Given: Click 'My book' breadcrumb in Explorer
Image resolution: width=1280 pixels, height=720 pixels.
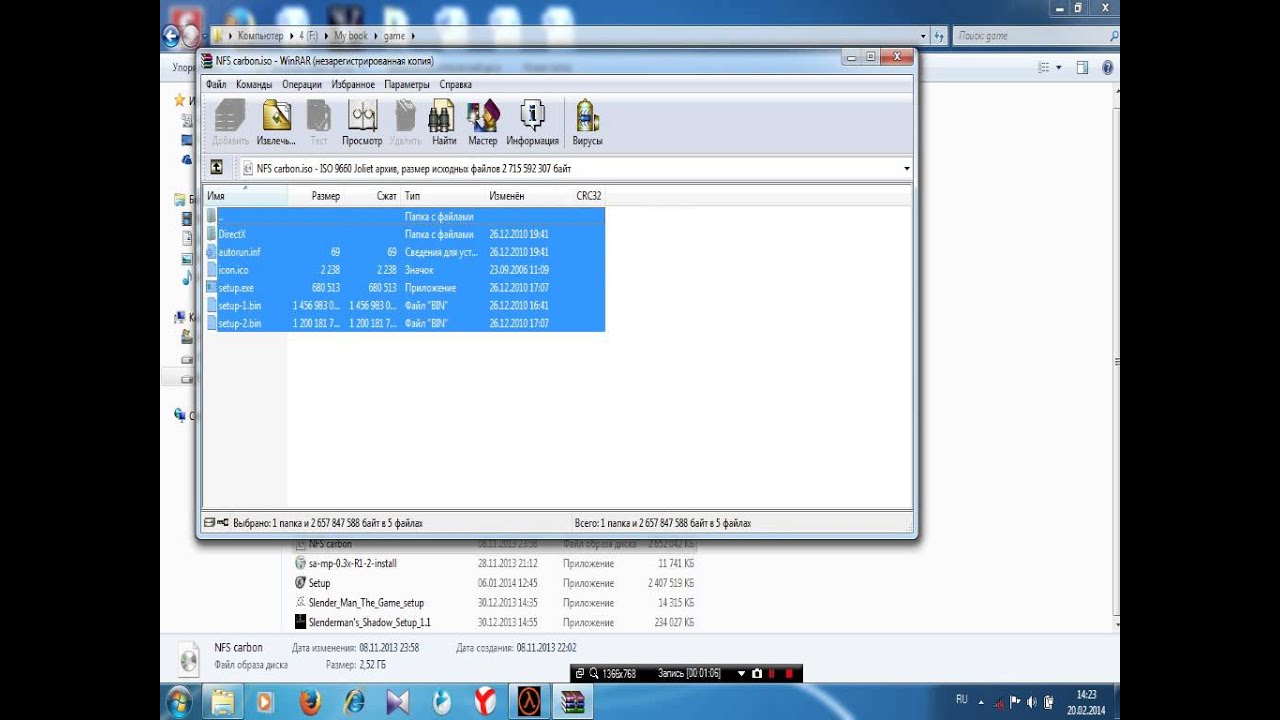Looking at the screenshot, I should click(351, 36).
